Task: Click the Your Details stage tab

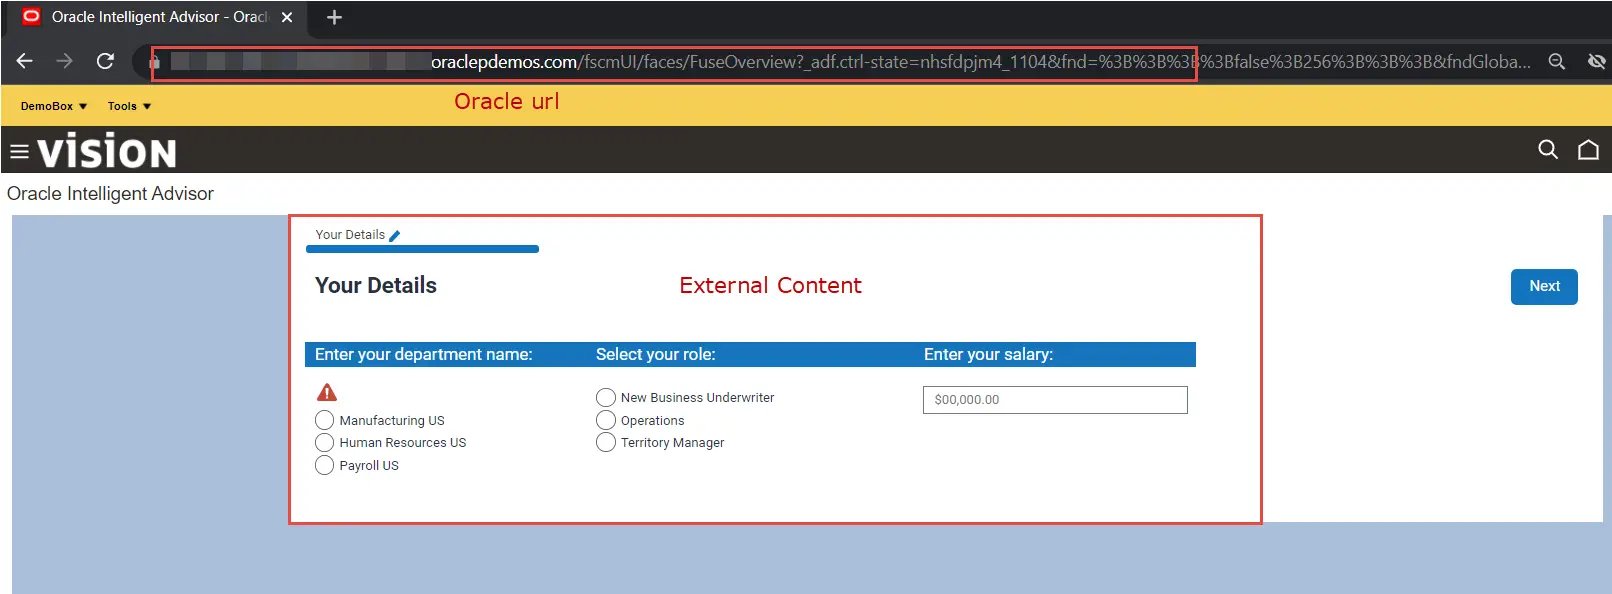Action: (x=350, y=235)
